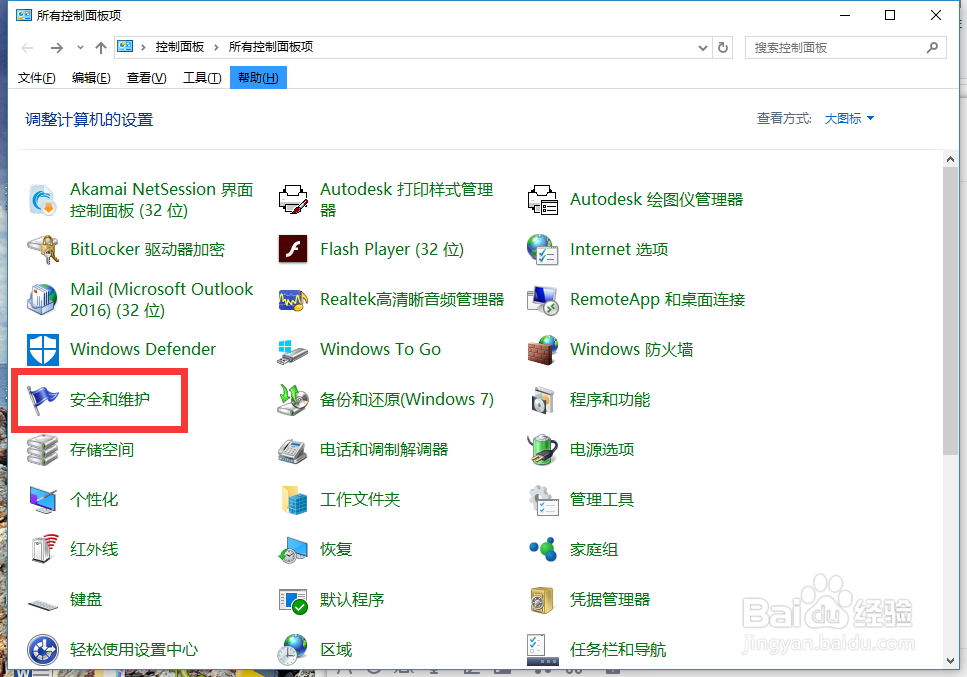Go back with the Back arrow
The height and width of the screenshot is (677, 967).
coord(27,47)
